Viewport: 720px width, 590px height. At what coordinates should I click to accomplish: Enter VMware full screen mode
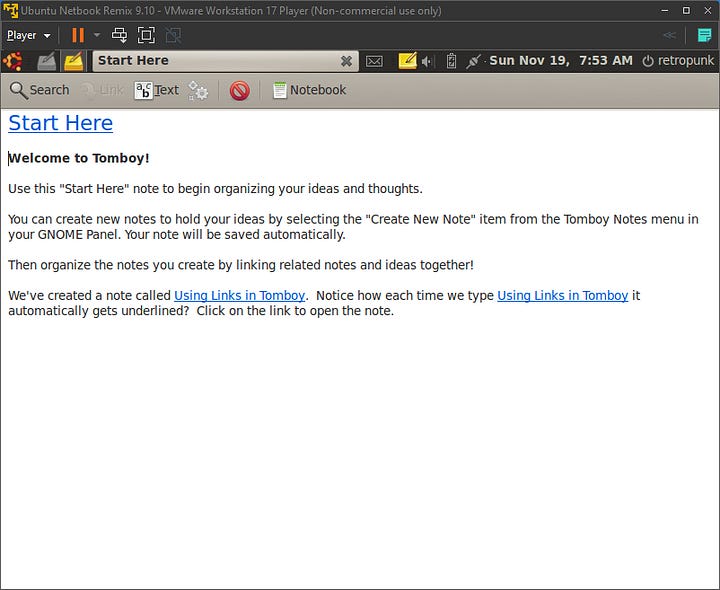point(146,35)
